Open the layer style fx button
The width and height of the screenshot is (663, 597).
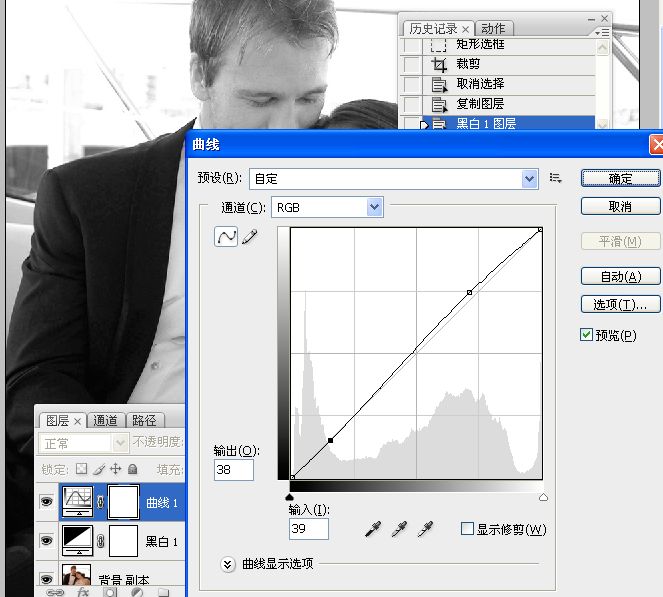point(83,592)
